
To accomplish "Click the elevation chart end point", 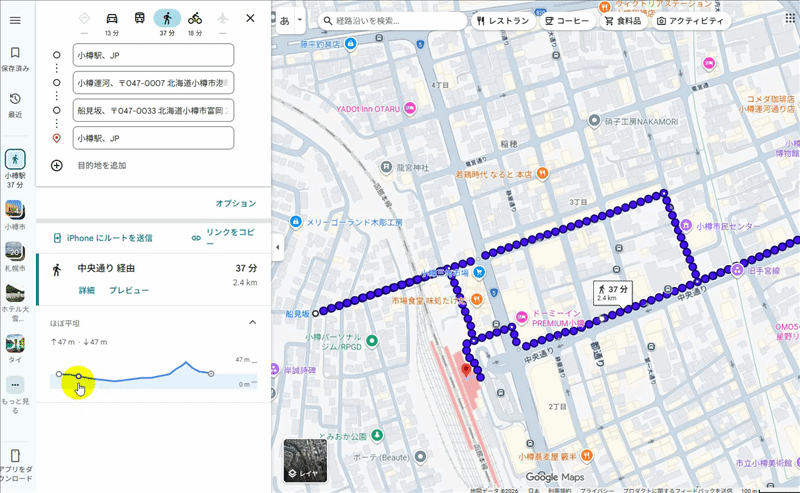I will pos(211,374).
